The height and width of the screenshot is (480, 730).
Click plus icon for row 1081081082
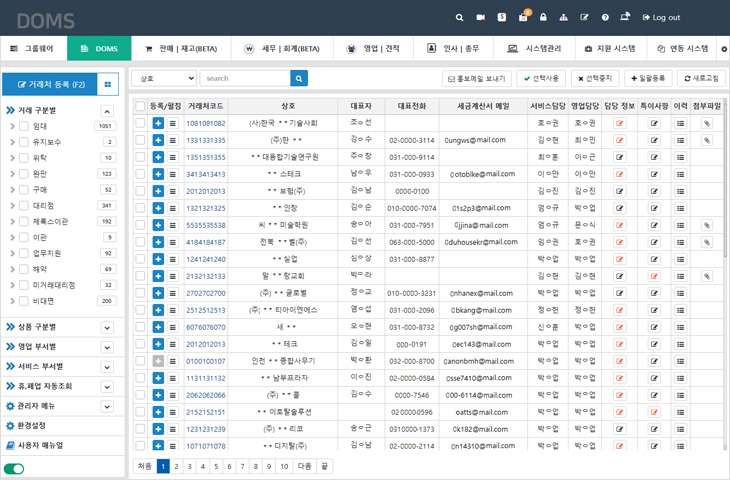click(158, 123)
